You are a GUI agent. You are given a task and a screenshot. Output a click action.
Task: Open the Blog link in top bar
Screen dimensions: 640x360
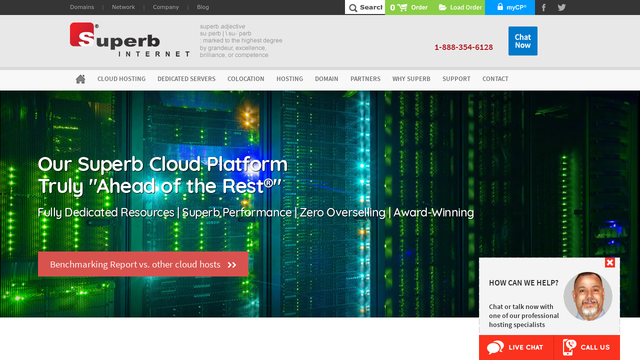pos(203,7)
